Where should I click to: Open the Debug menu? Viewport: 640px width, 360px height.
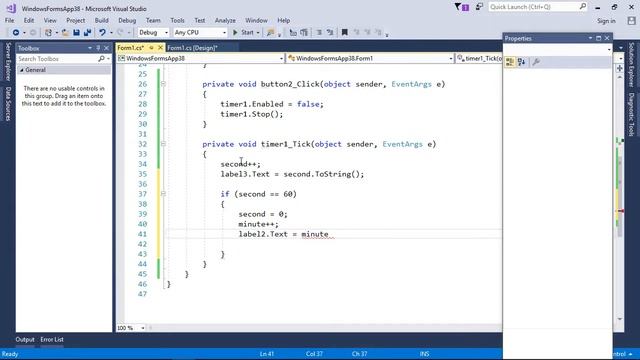(x=127, y=20)
